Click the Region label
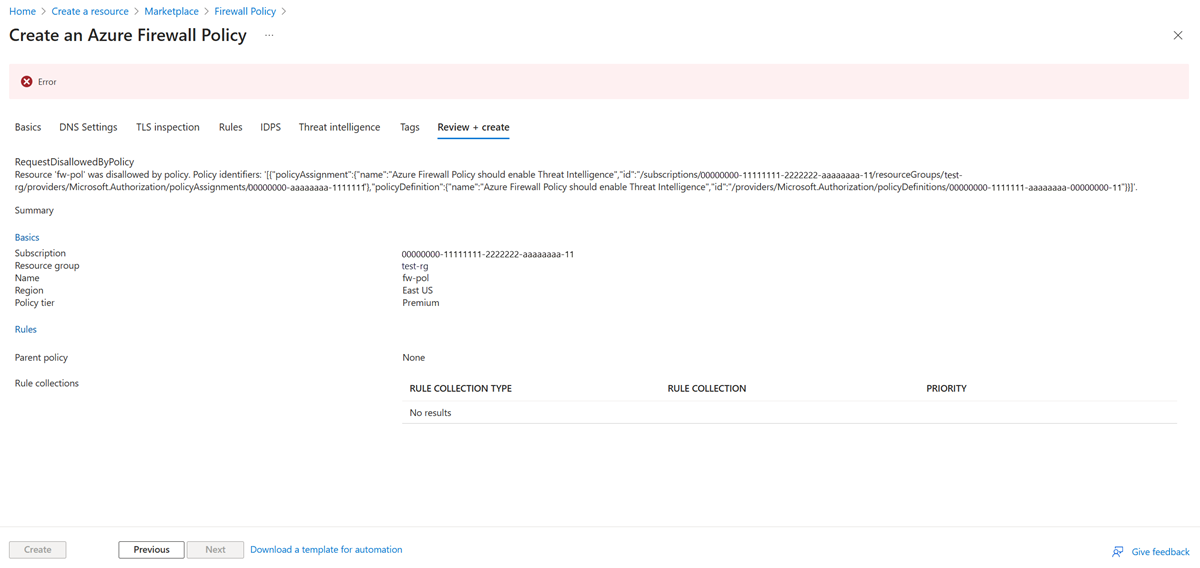The width and height of the screenshot is (1200, 568). 29,290
